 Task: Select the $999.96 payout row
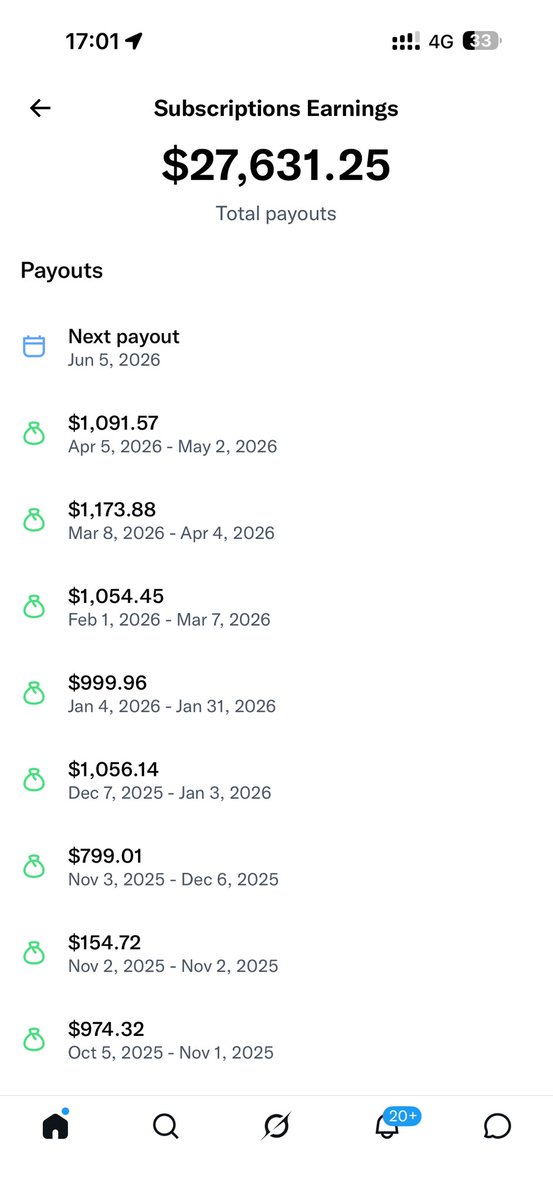coord(276,693)
